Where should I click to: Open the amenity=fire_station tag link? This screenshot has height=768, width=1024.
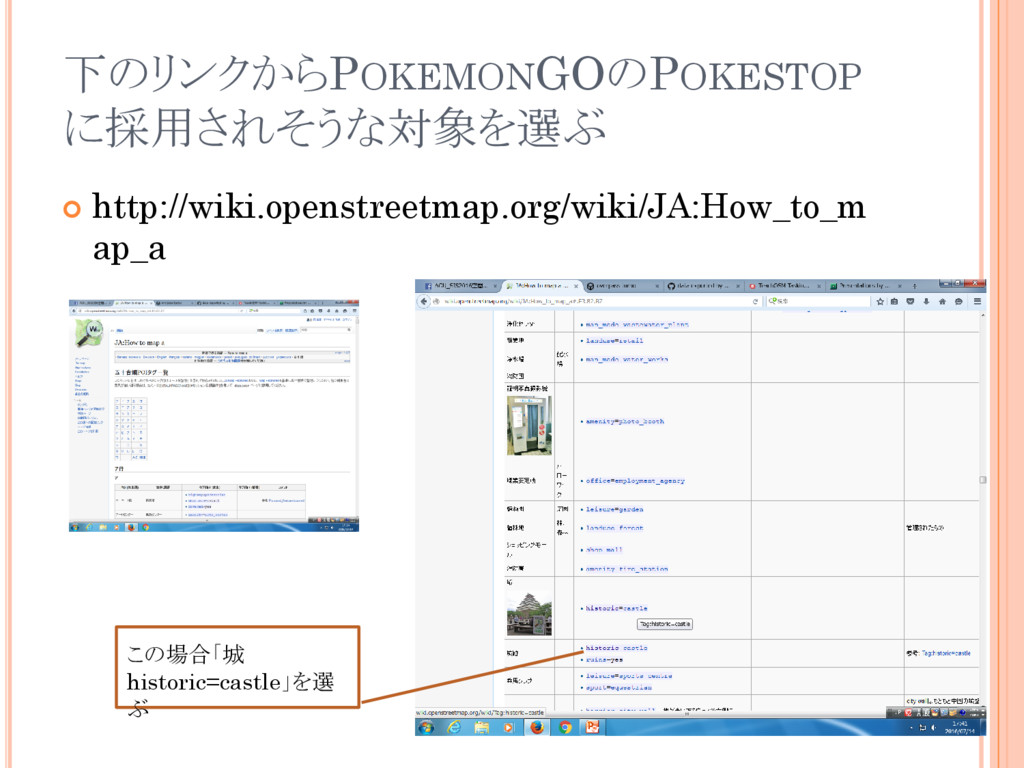click(626, 569)
